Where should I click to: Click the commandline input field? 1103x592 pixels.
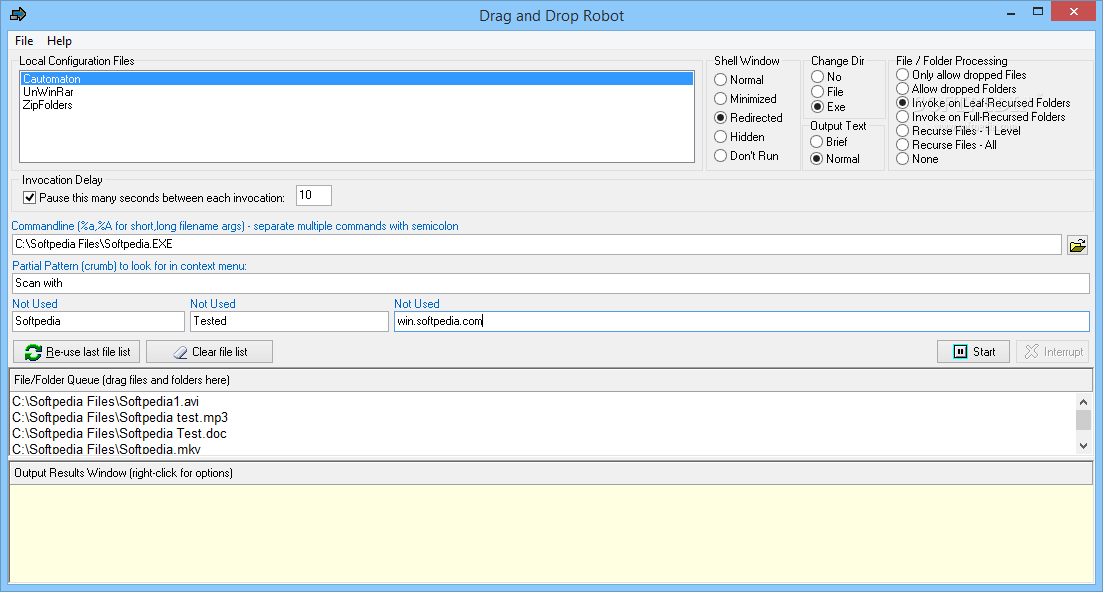(x=537, y=245)
